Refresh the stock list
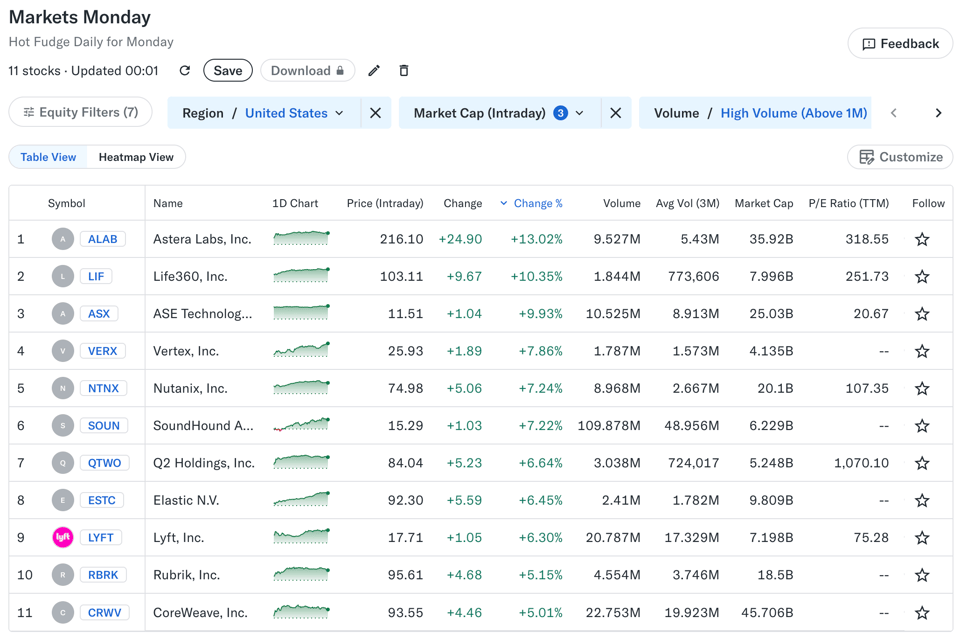This screenshot has width=960, height=639. coord(185,70)
